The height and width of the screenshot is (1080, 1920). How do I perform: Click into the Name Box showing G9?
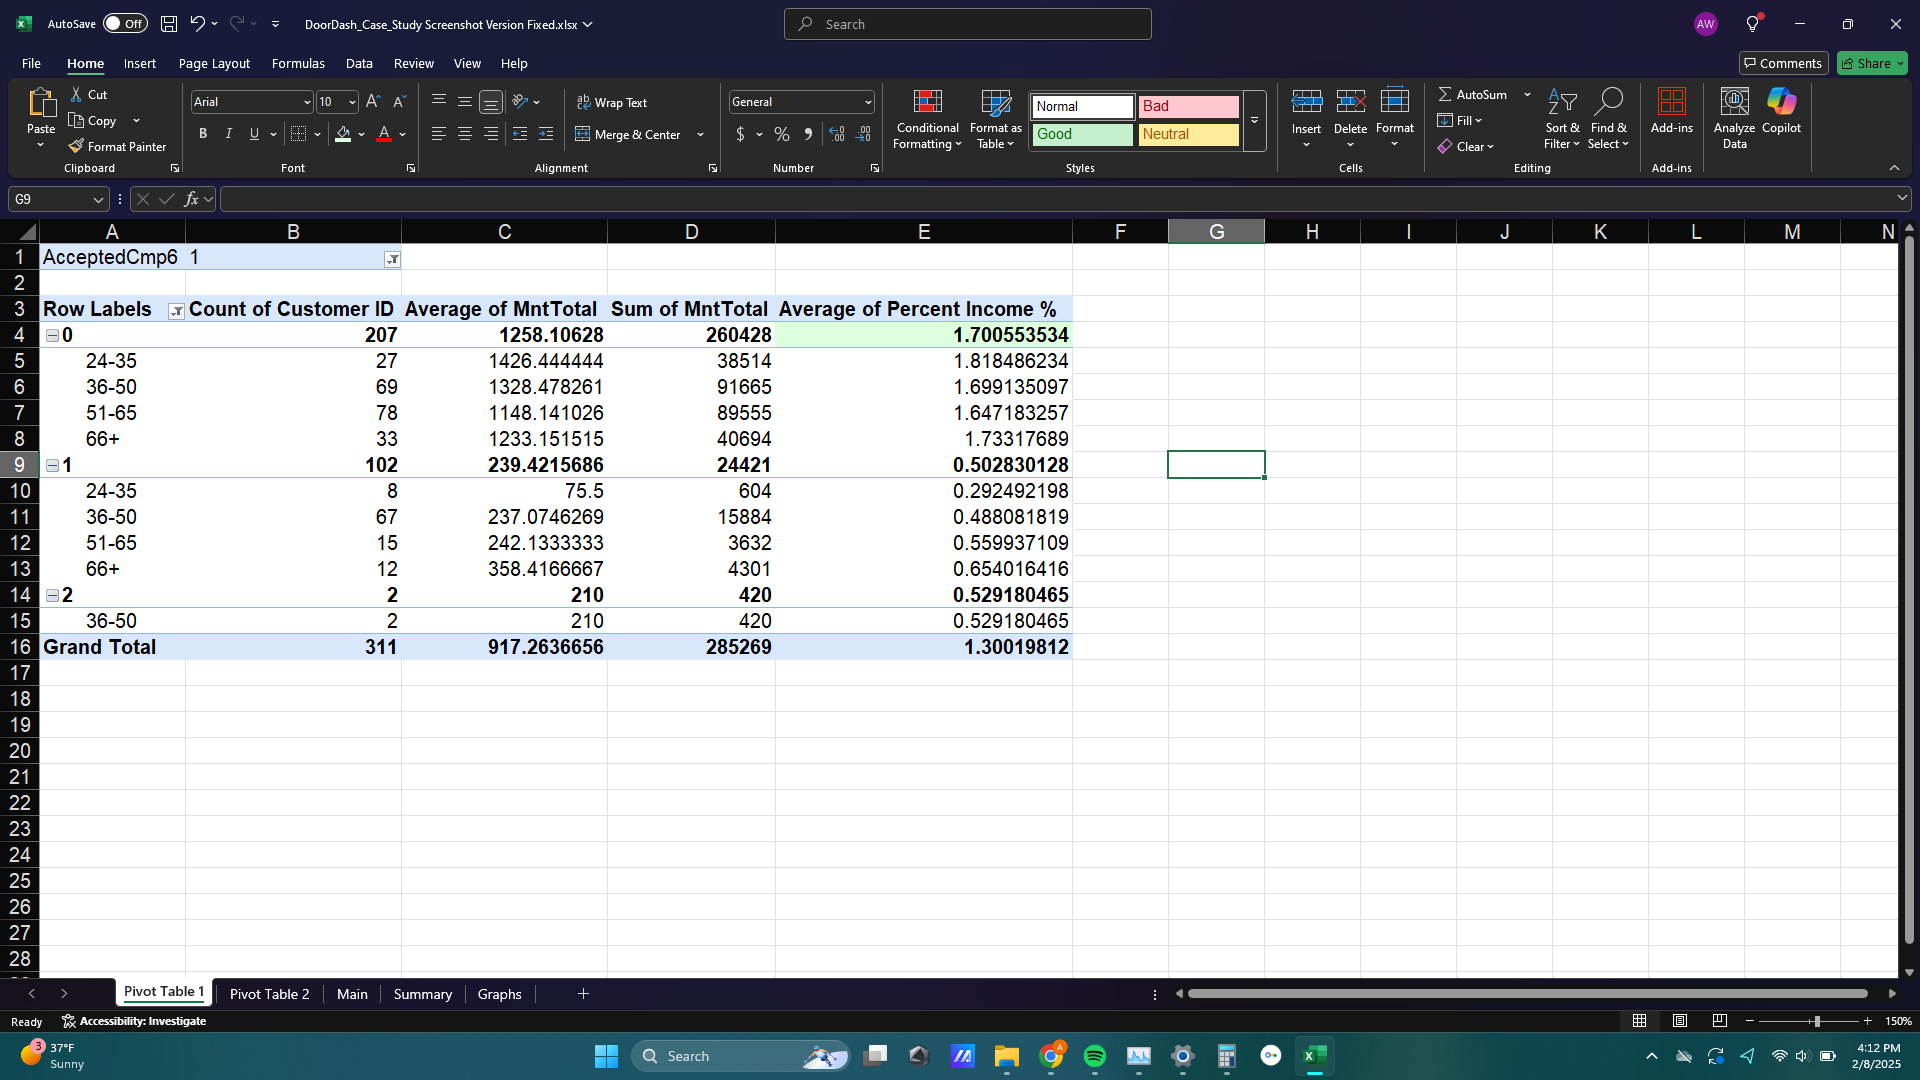50,199
